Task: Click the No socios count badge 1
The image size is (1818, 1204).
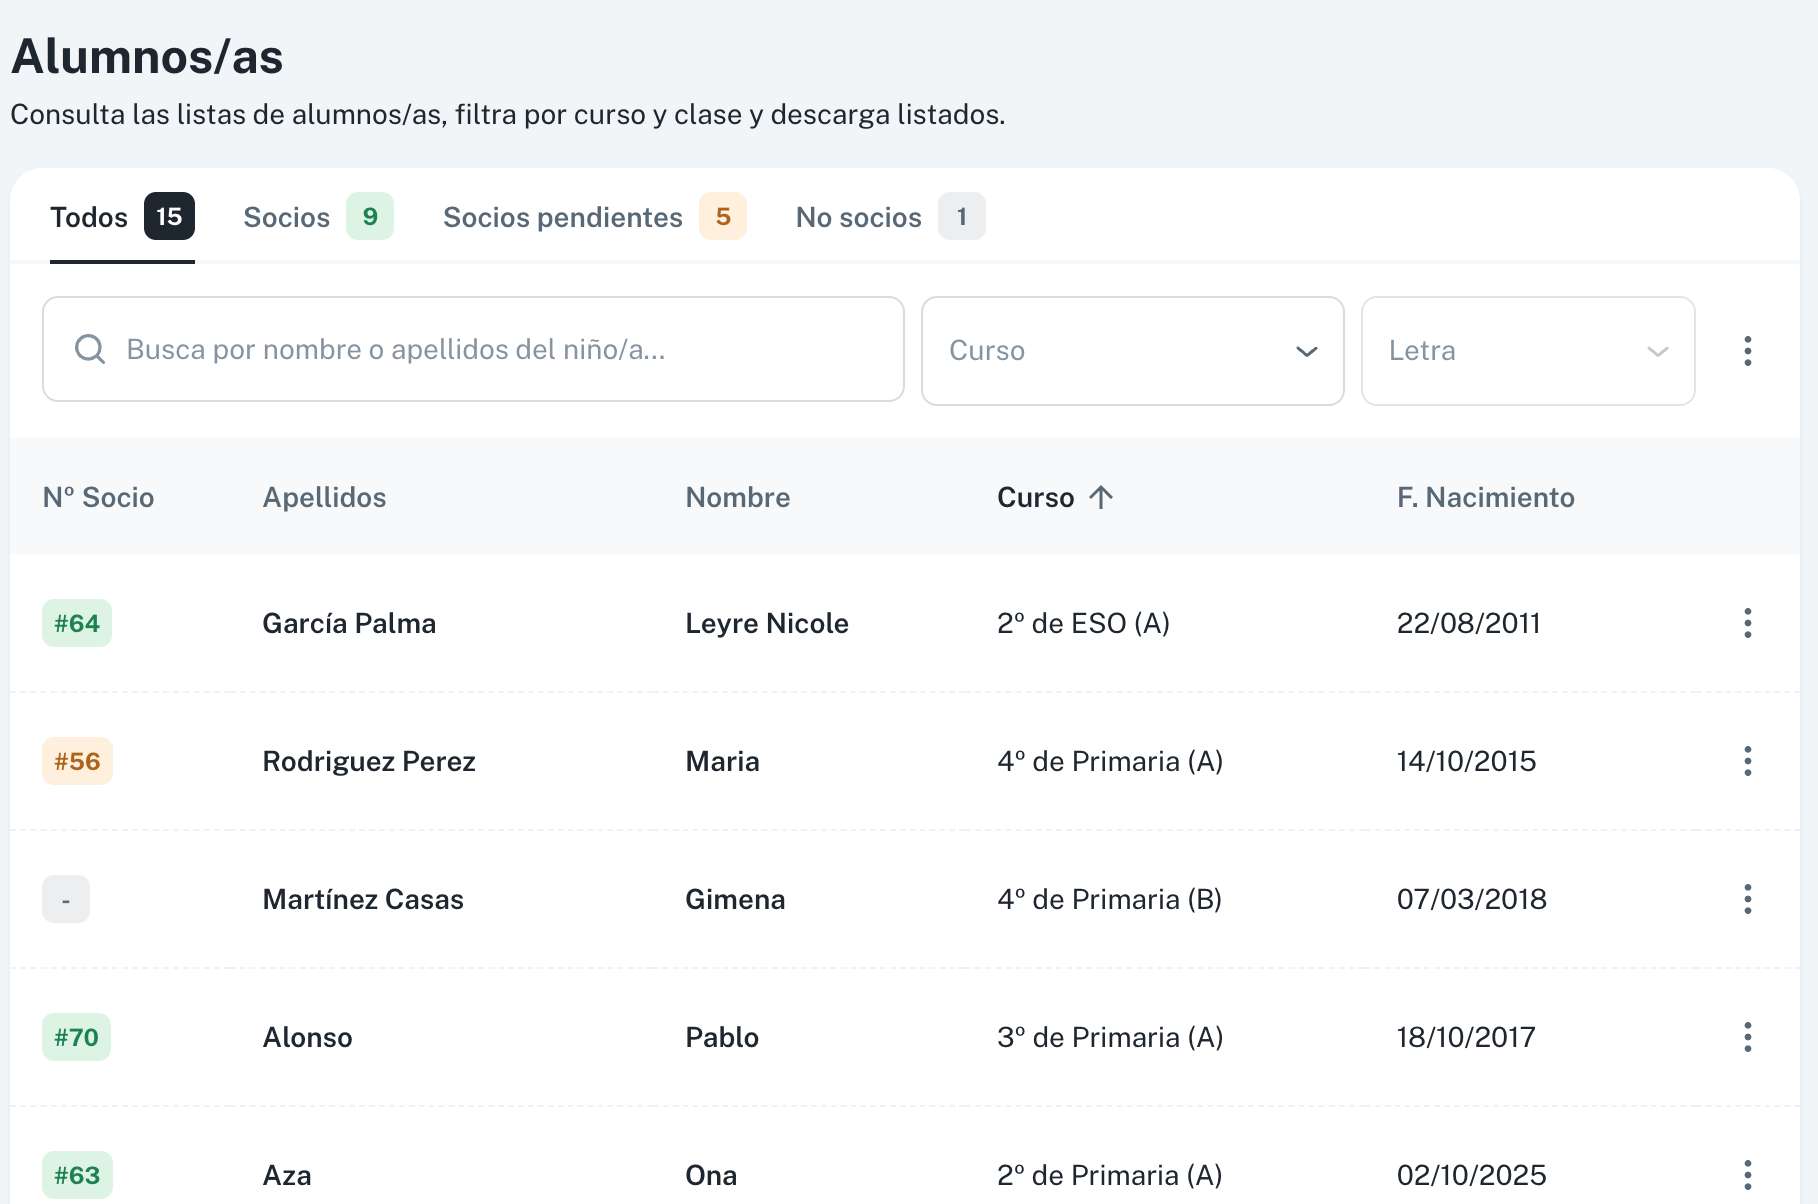Action: [x=962, y=216]
